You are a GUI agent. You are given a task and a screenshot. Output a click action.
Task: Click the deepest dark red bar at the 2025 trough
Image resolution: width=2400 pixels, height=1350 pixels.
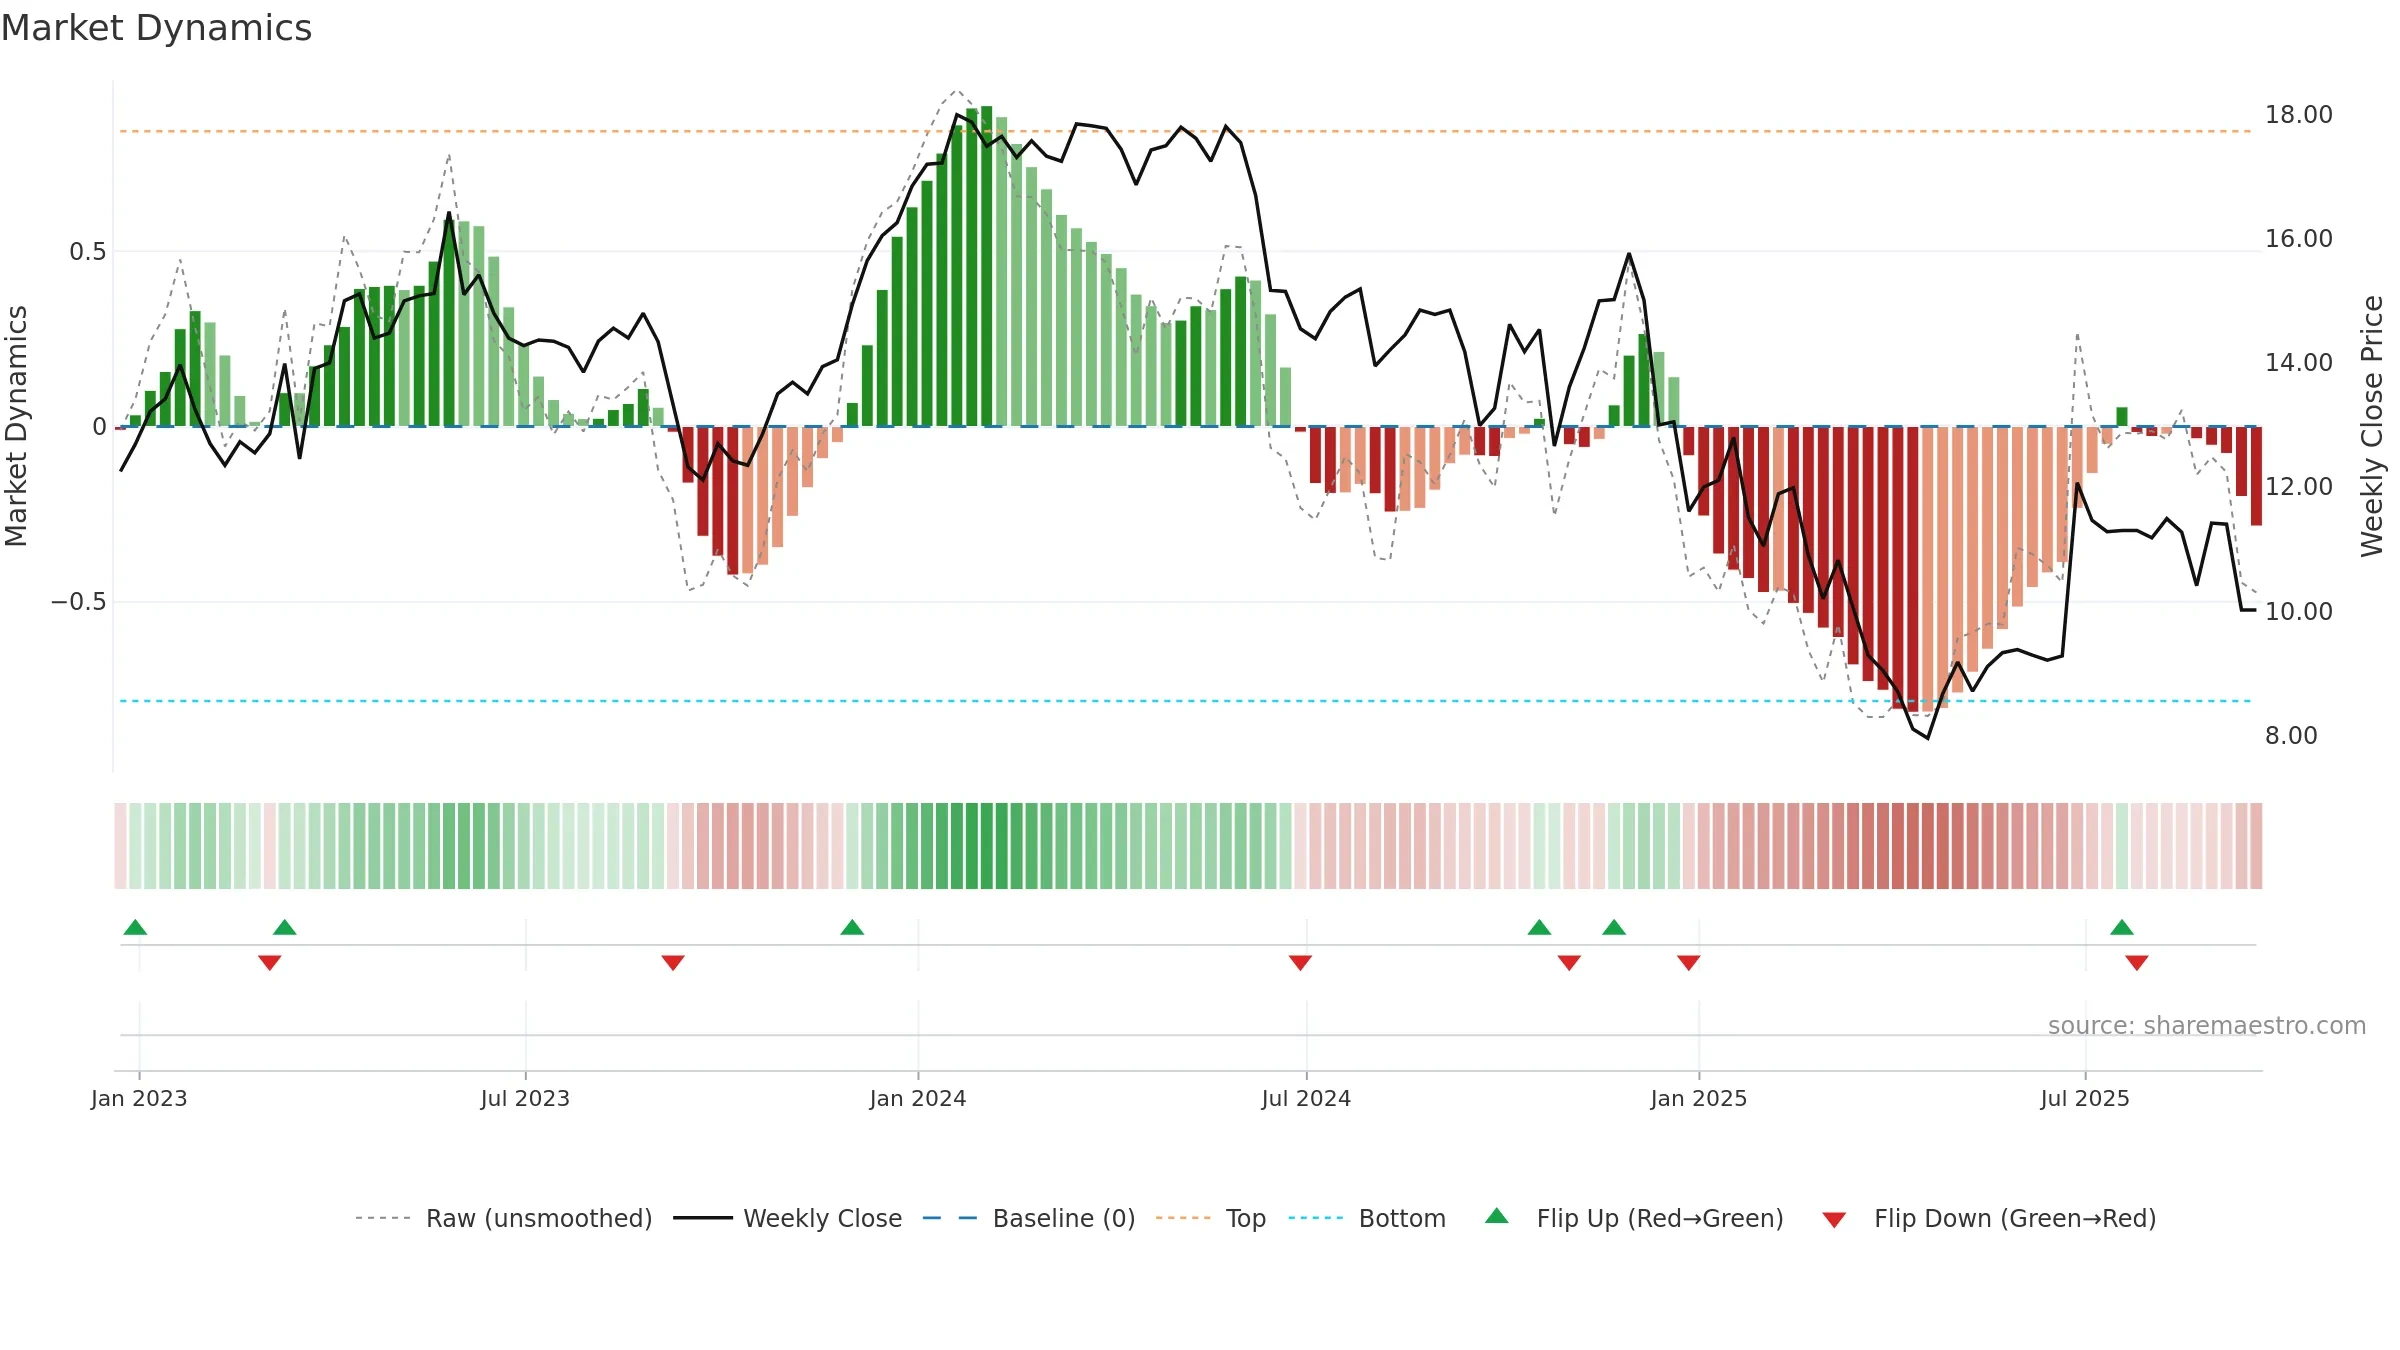(1913, 570)
